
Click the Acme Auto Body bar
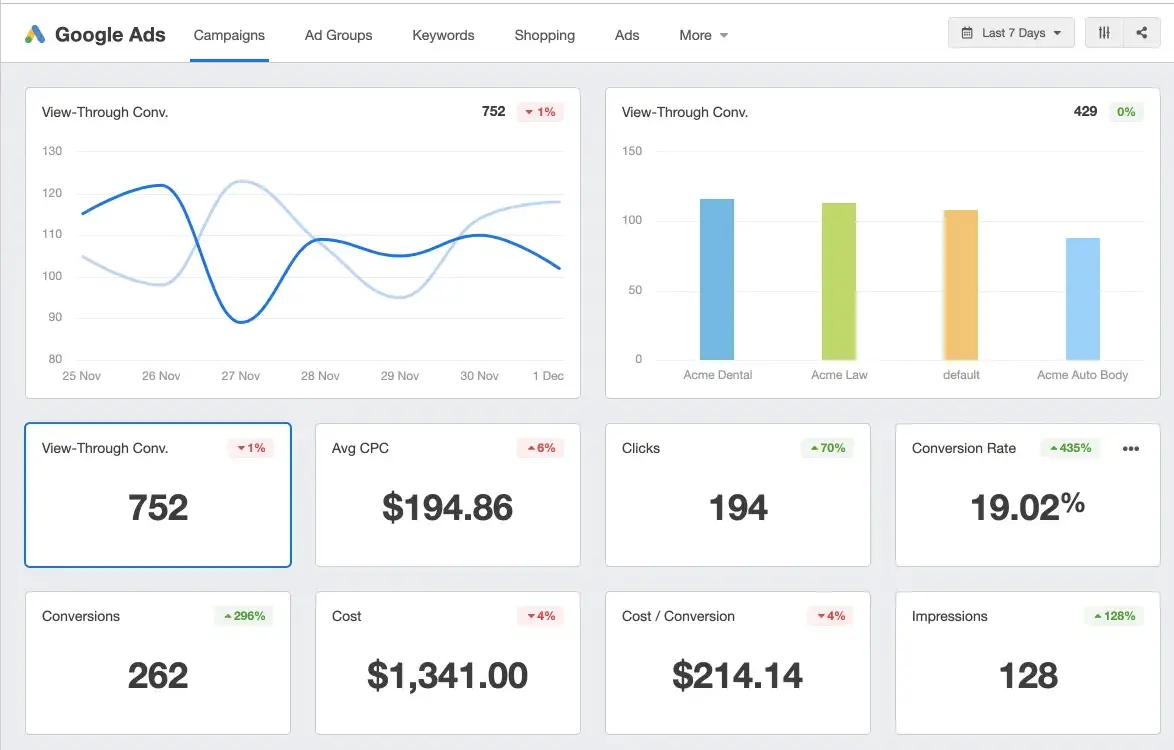[x=1083, y=299]
